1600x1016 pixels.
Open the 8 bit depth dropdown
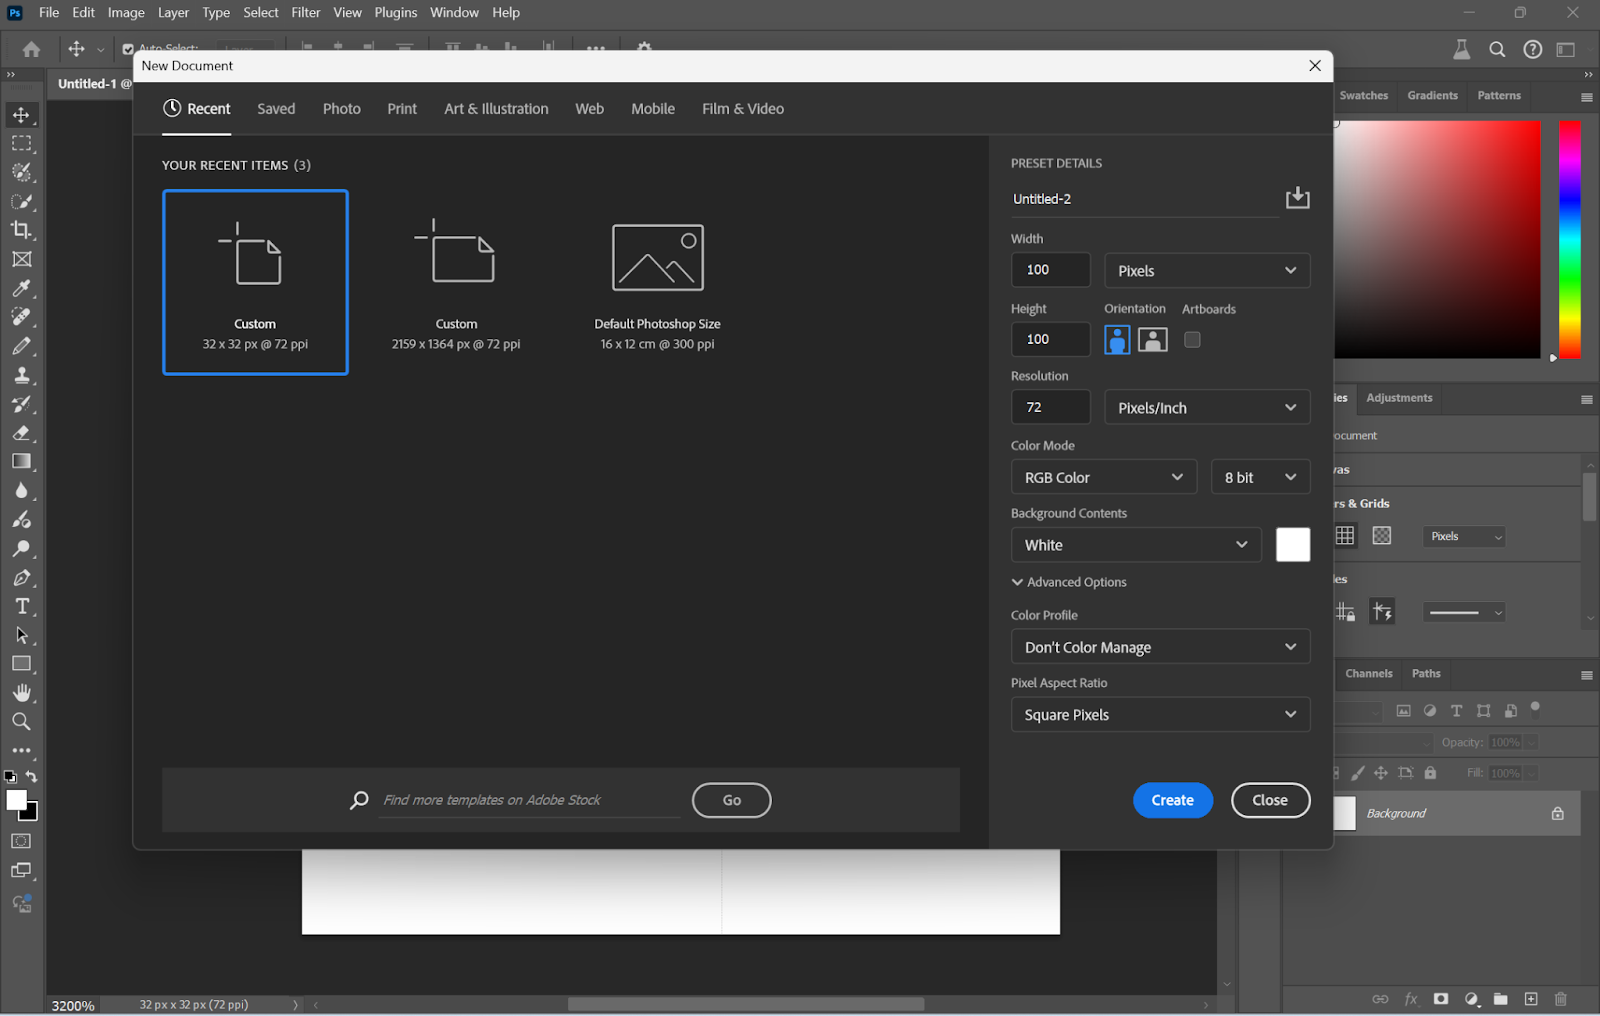pyautogui.click(x=1260, y=478)
